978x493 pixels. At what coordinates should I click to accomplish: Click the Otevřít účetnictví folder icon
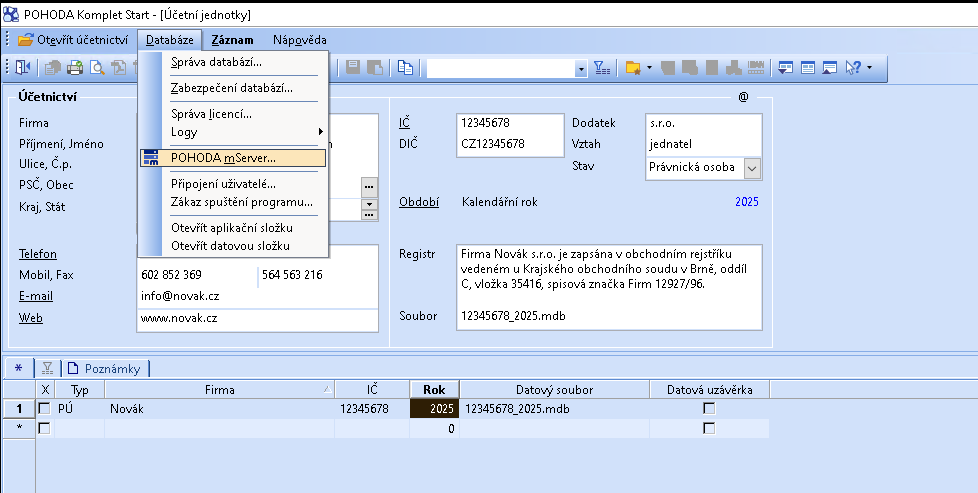(25, 40)
